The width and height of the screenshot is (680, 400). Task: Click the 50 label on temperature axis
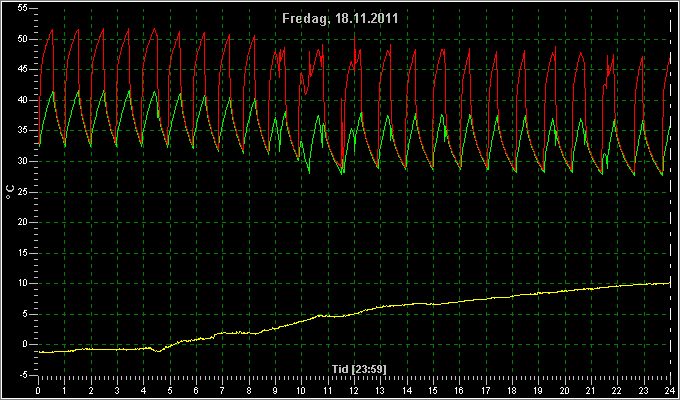click(x=23, y=39)
